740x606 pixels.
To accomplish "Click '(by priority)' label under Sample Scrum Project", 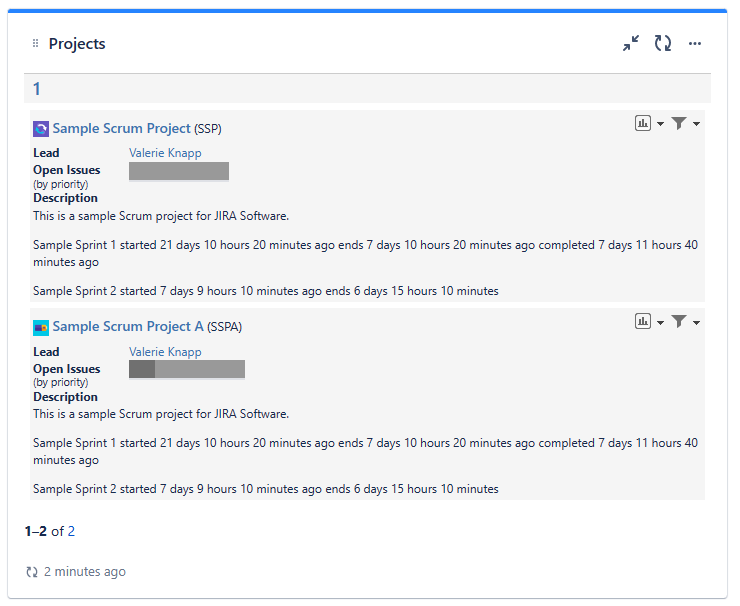I will [60, 184].
